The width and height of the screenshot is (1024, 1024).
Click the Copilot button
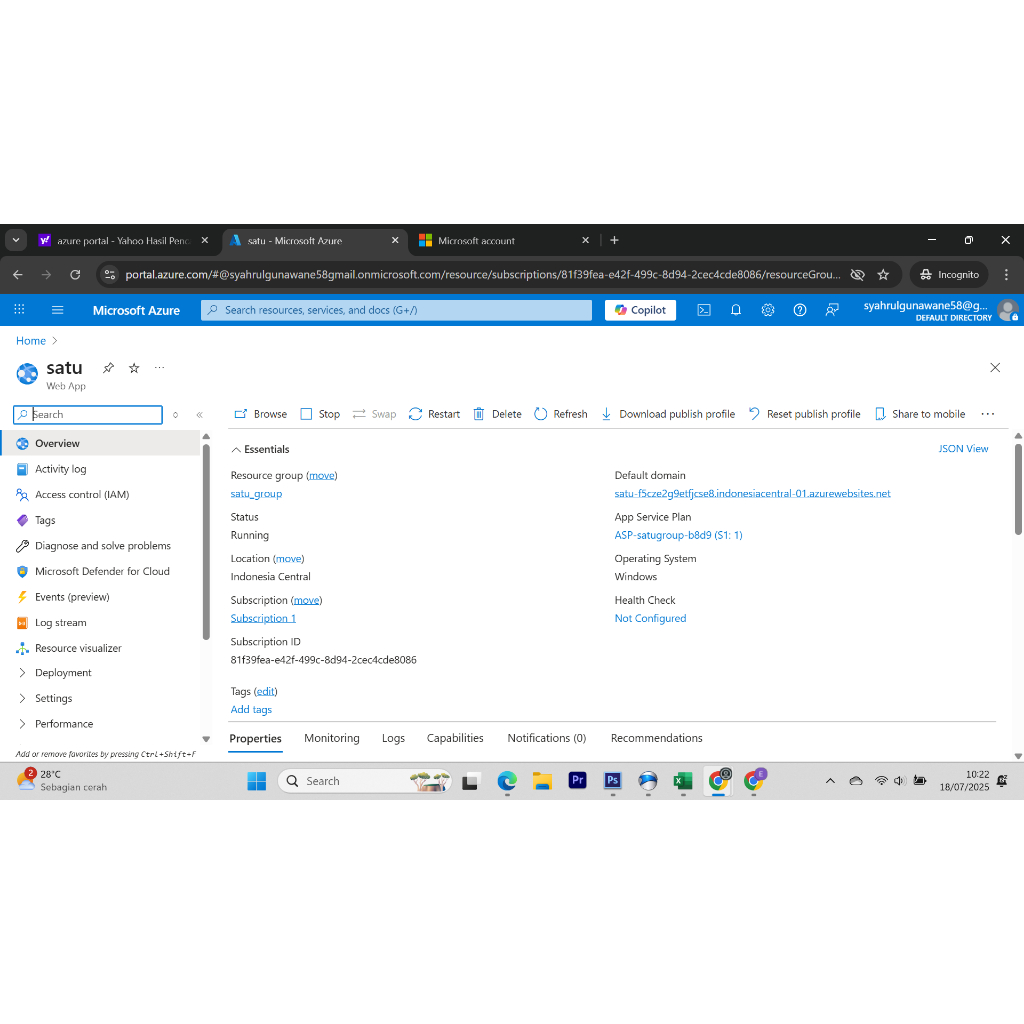point(640,310)
